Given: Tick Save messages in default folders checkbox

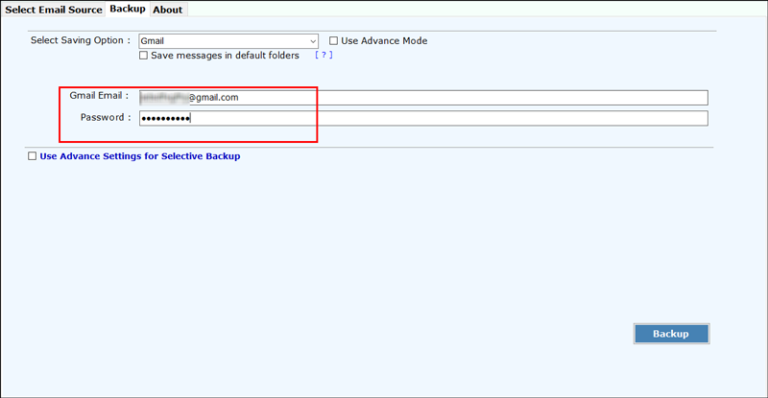Looking at the screenshot, I should (144, 55).
